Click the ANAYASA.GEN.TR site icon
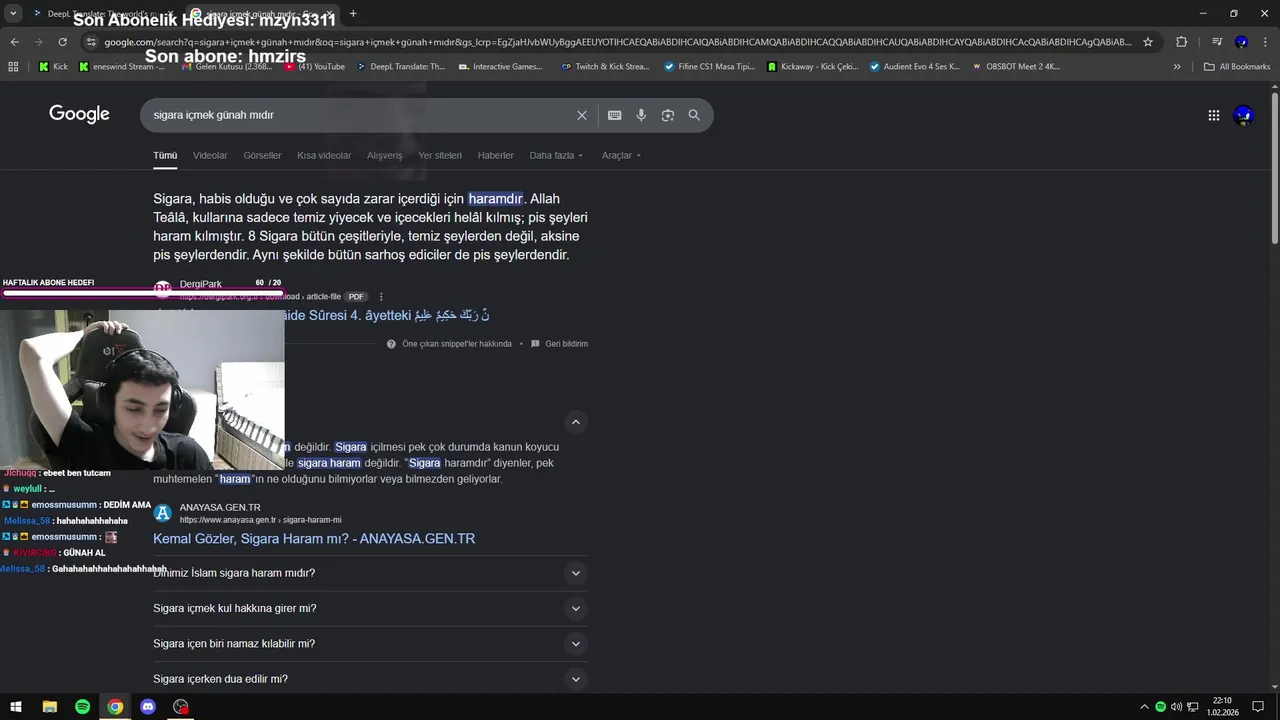The image size is (1280, 720). (x=162, y=513)
